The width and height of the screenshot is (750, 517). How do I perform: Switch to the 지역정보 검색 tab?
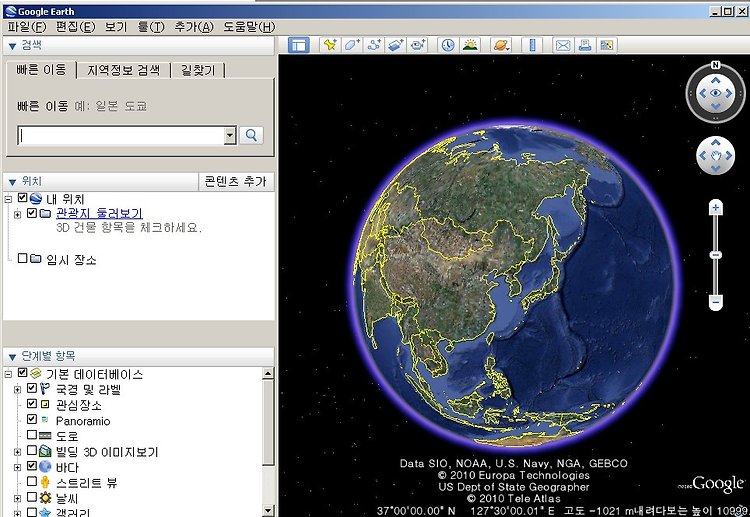coord(123,70)
